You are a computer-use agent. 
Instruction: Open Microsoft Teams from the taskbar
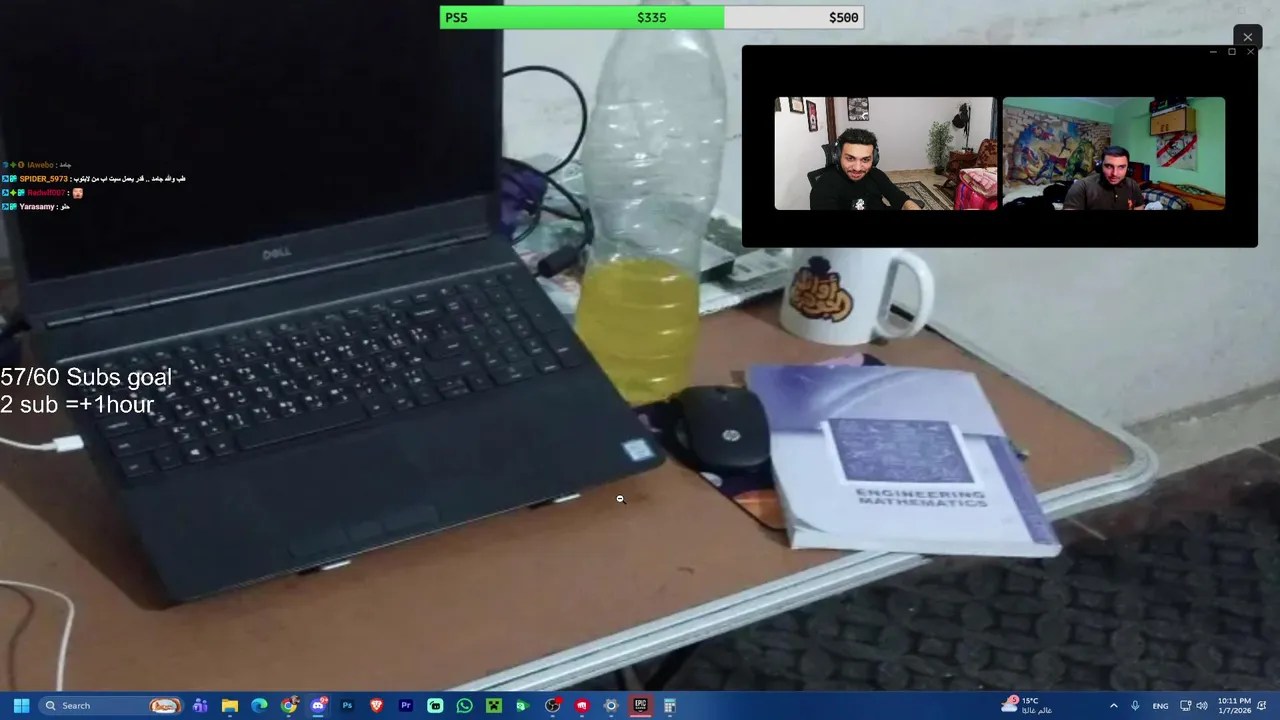200,705
